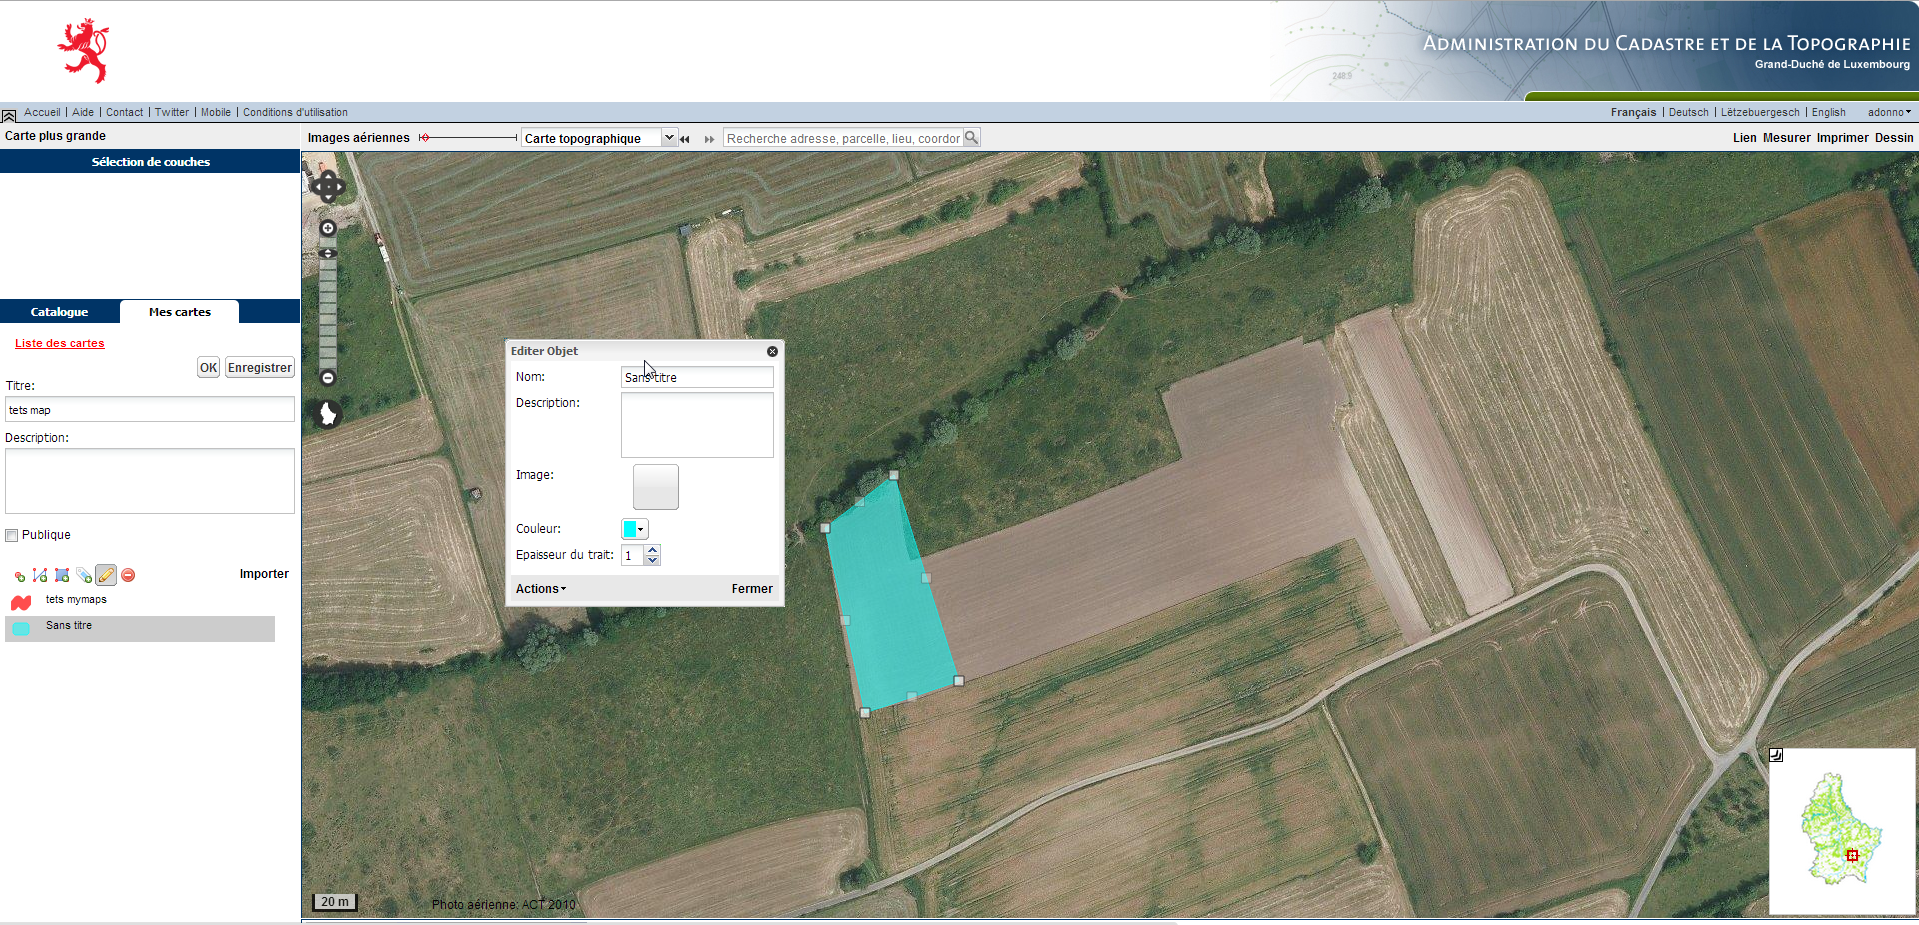Click the map zoom out minus button
The height and width of the screenshot is (925, 1919).
(x=327, y=378)
